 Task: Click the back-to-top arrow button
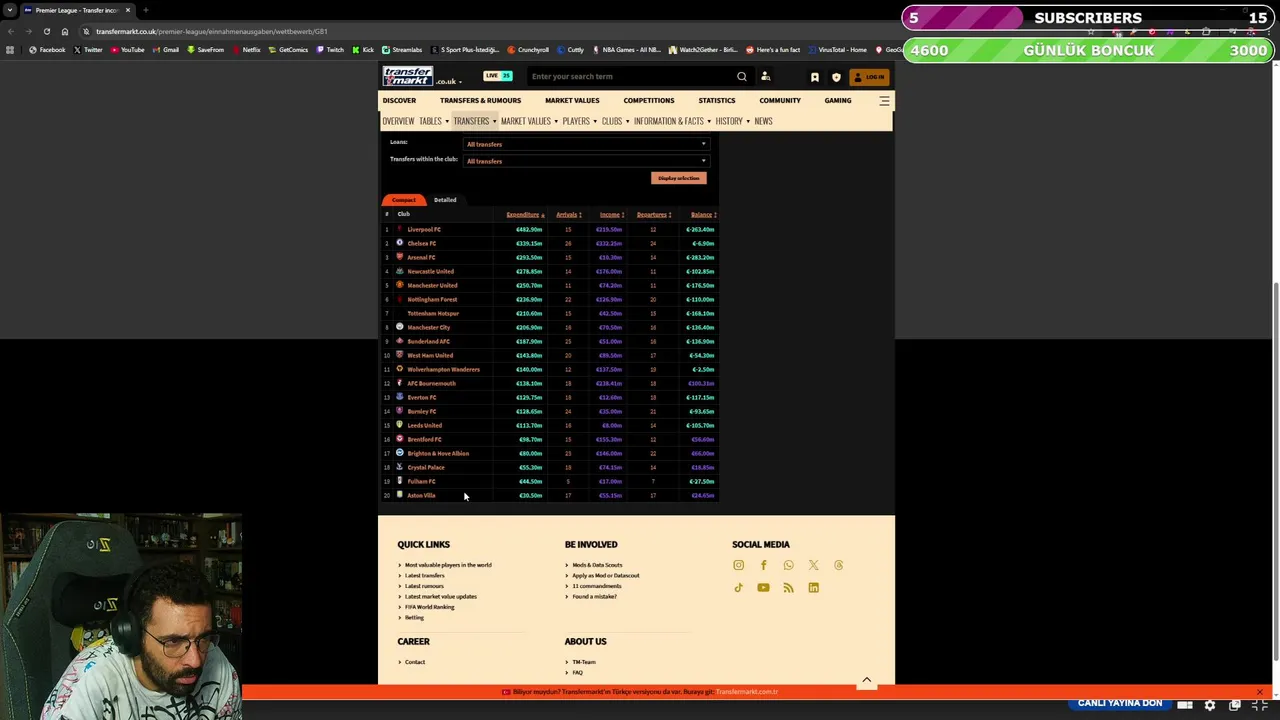click(x=867, y=680)
